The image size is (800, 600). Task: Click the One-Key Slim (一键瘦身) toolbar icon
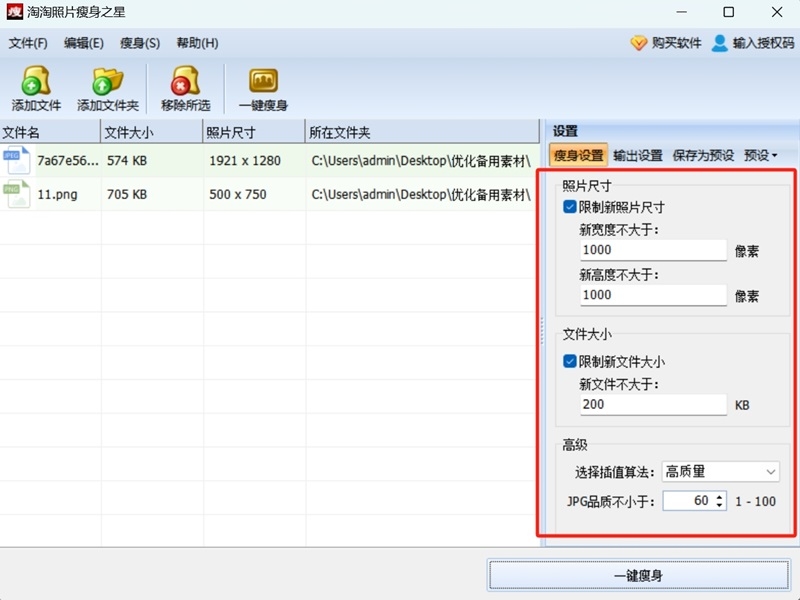(x=263, y=81)
